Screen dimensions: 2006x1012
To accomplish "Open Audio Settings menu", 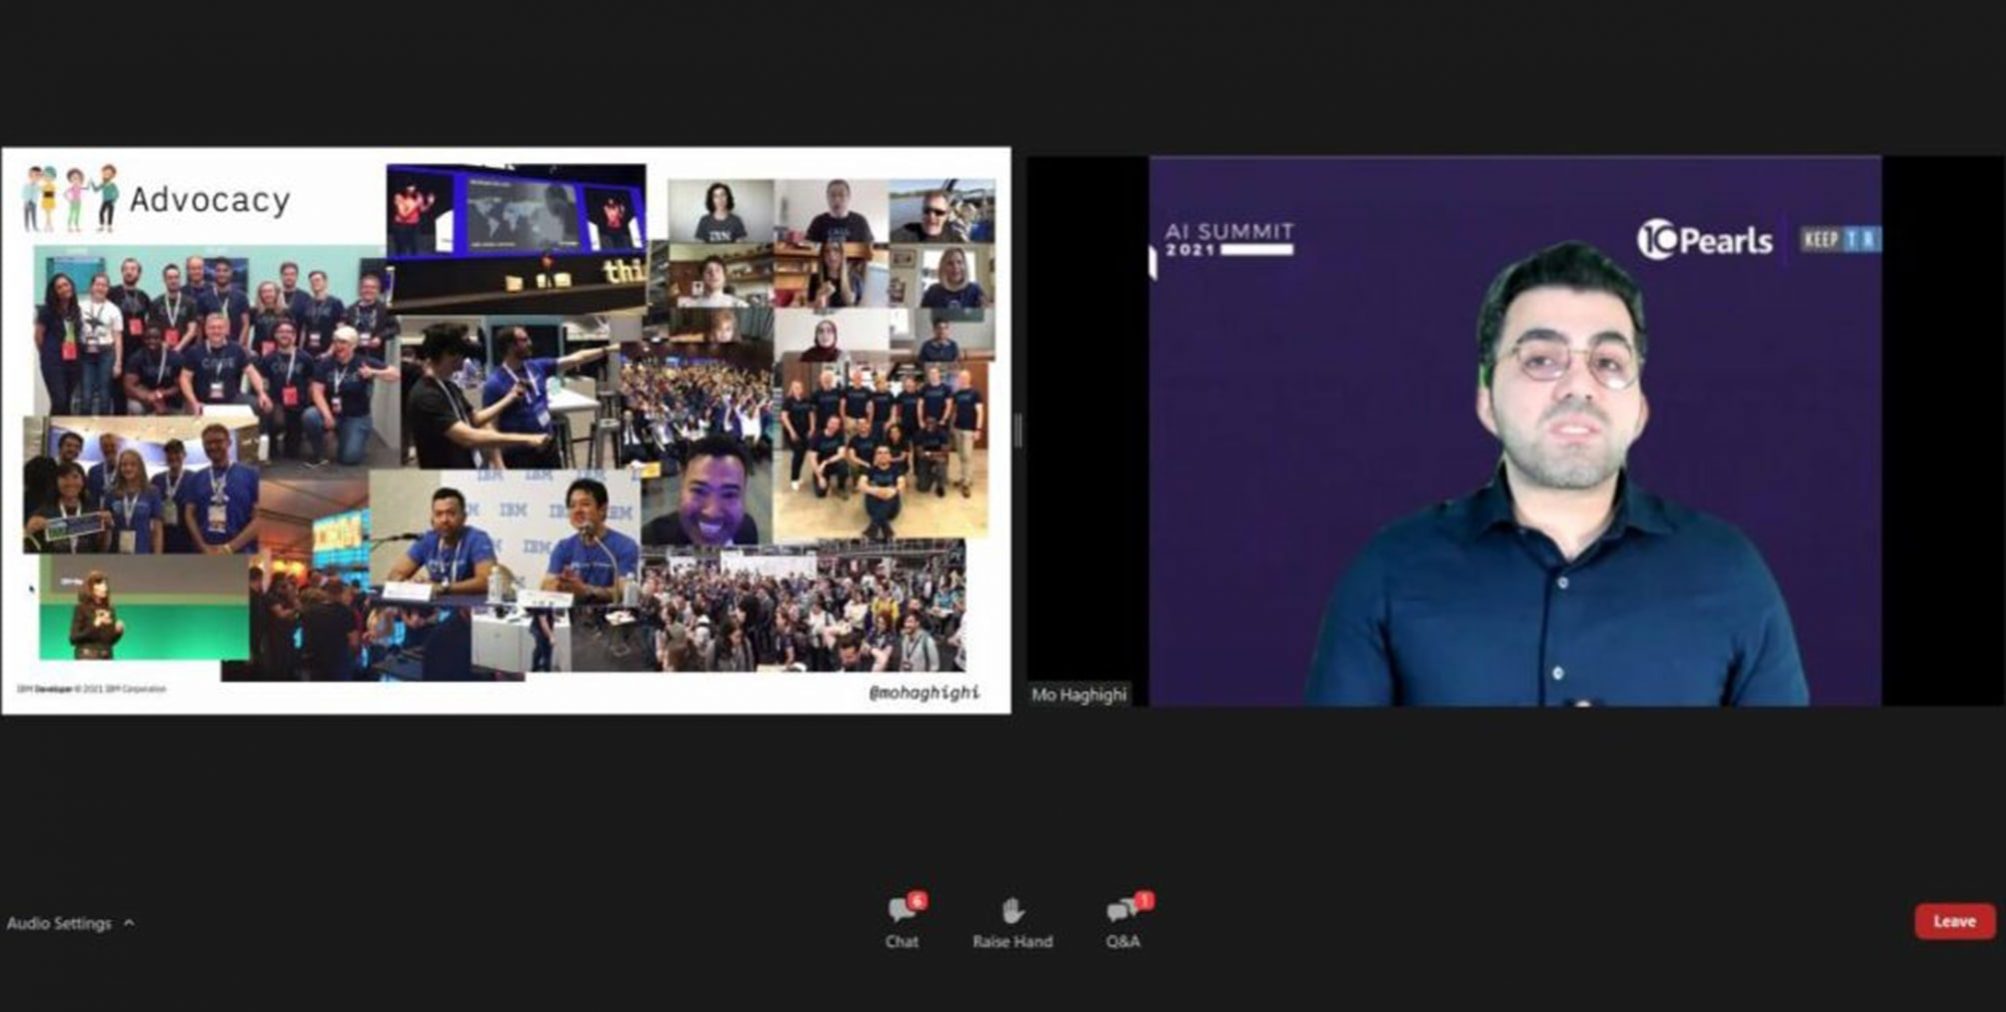I will tap(59, 923).
